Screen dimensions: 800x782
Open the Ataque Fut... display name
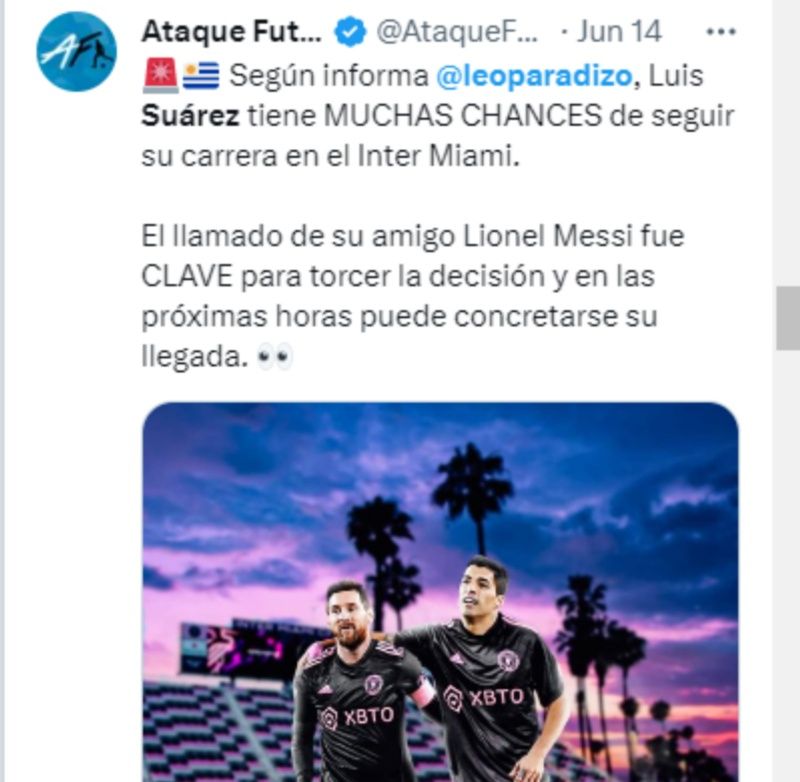click(x=231, y=32)
